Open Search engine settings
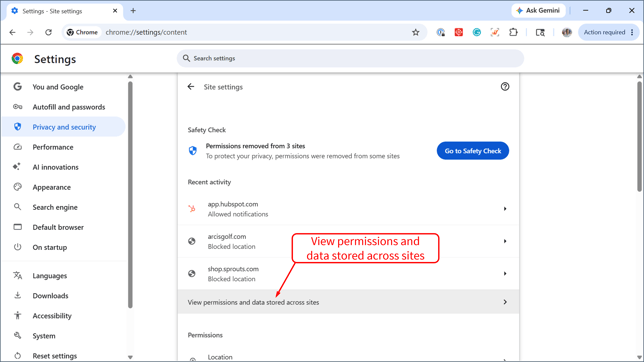The height and width of the screenshot is (362, 644). pos(64,207)
